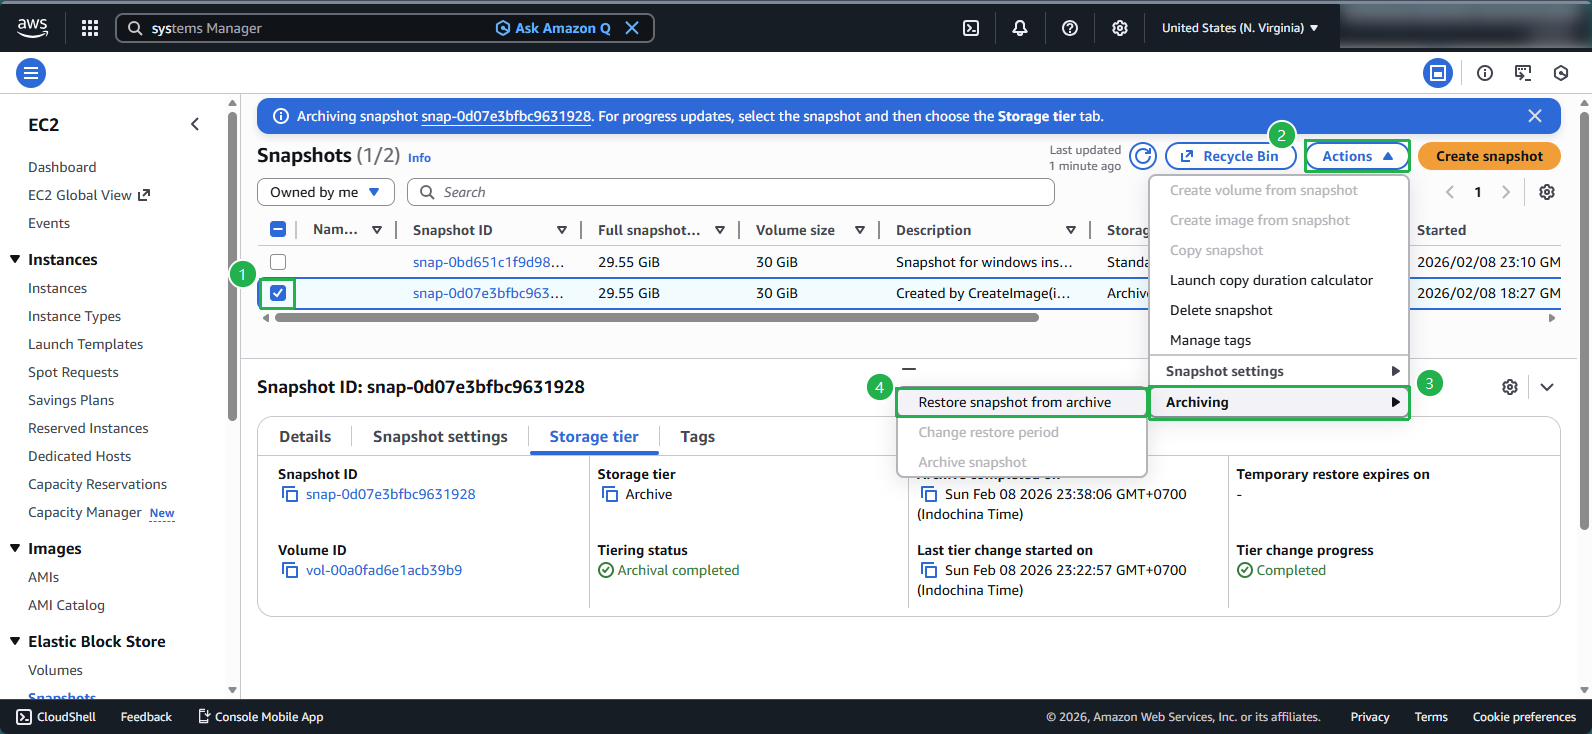Refresh the snapshots list
The width and height of the screenshot is (1592, 734).
1143,156
